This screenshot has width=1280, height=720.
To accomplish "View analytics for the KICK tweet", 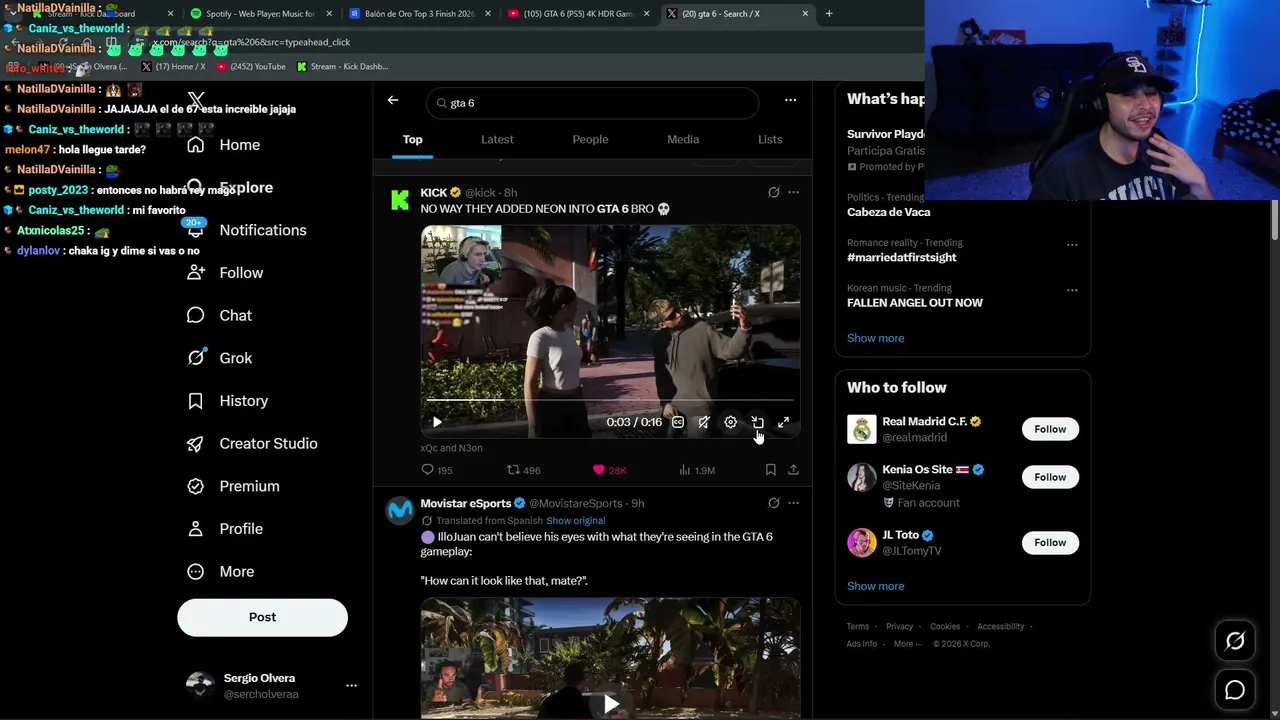I will pos(696,470).
